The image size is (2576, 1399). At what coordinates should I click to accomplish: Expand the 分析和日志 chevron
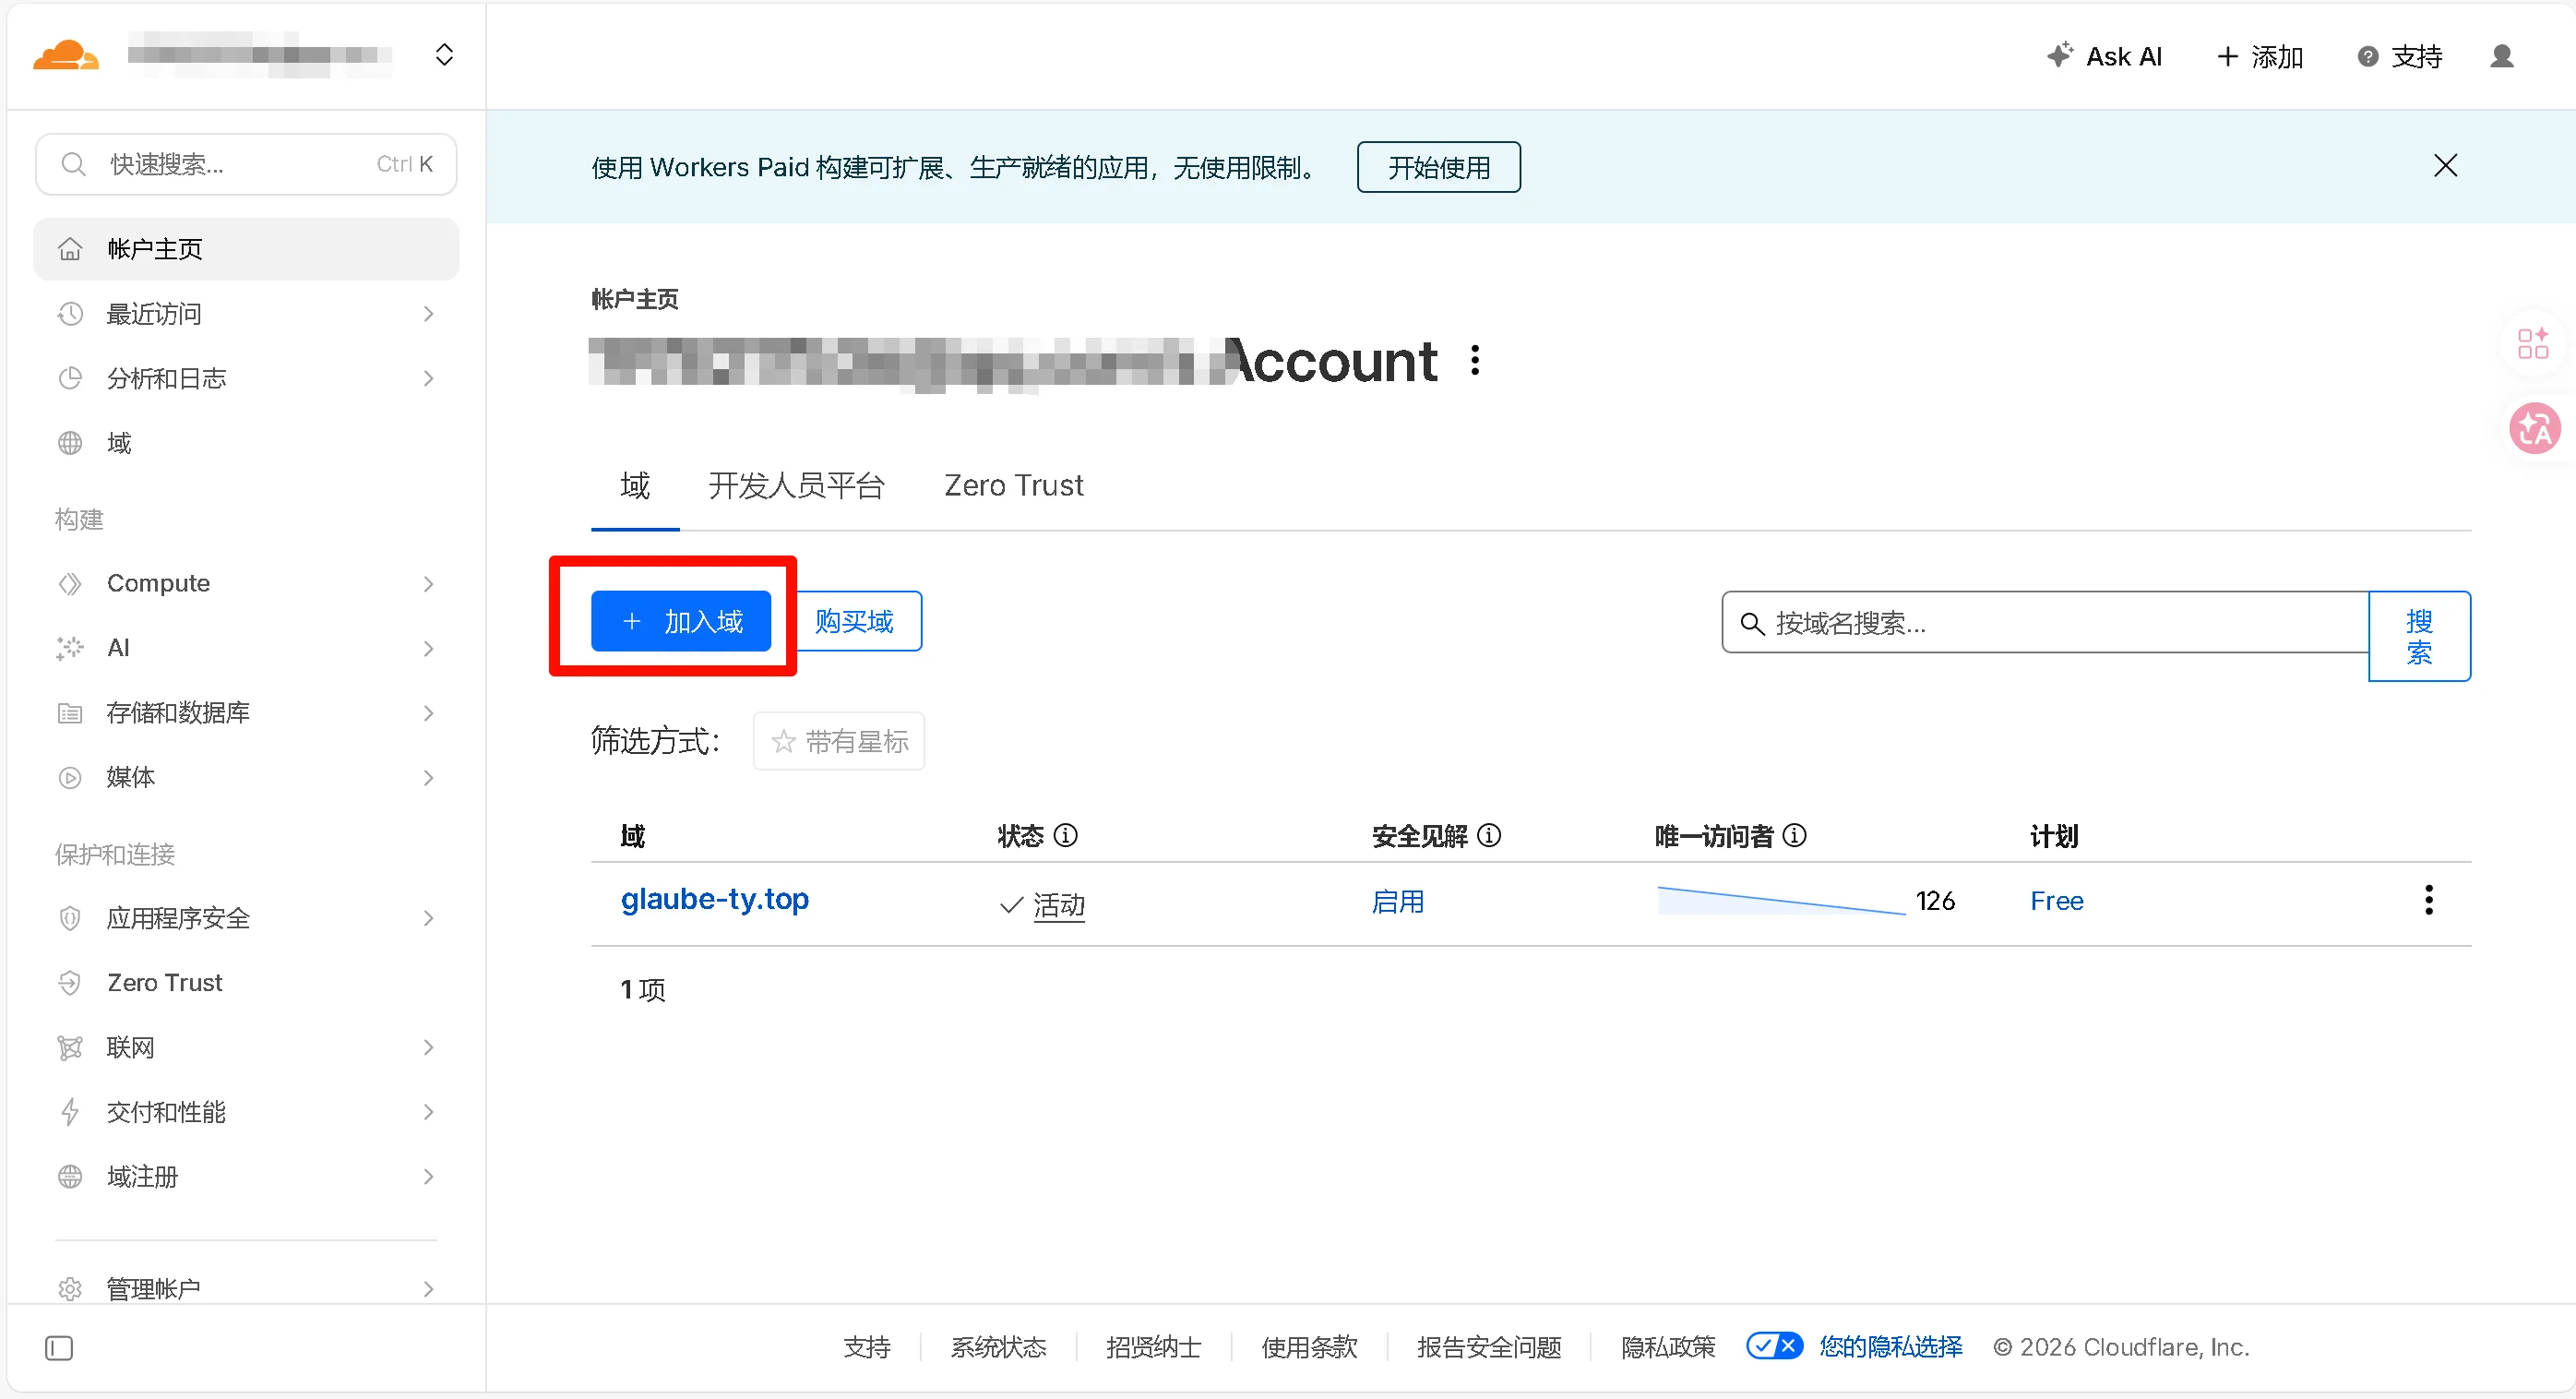tap(429, 378)
